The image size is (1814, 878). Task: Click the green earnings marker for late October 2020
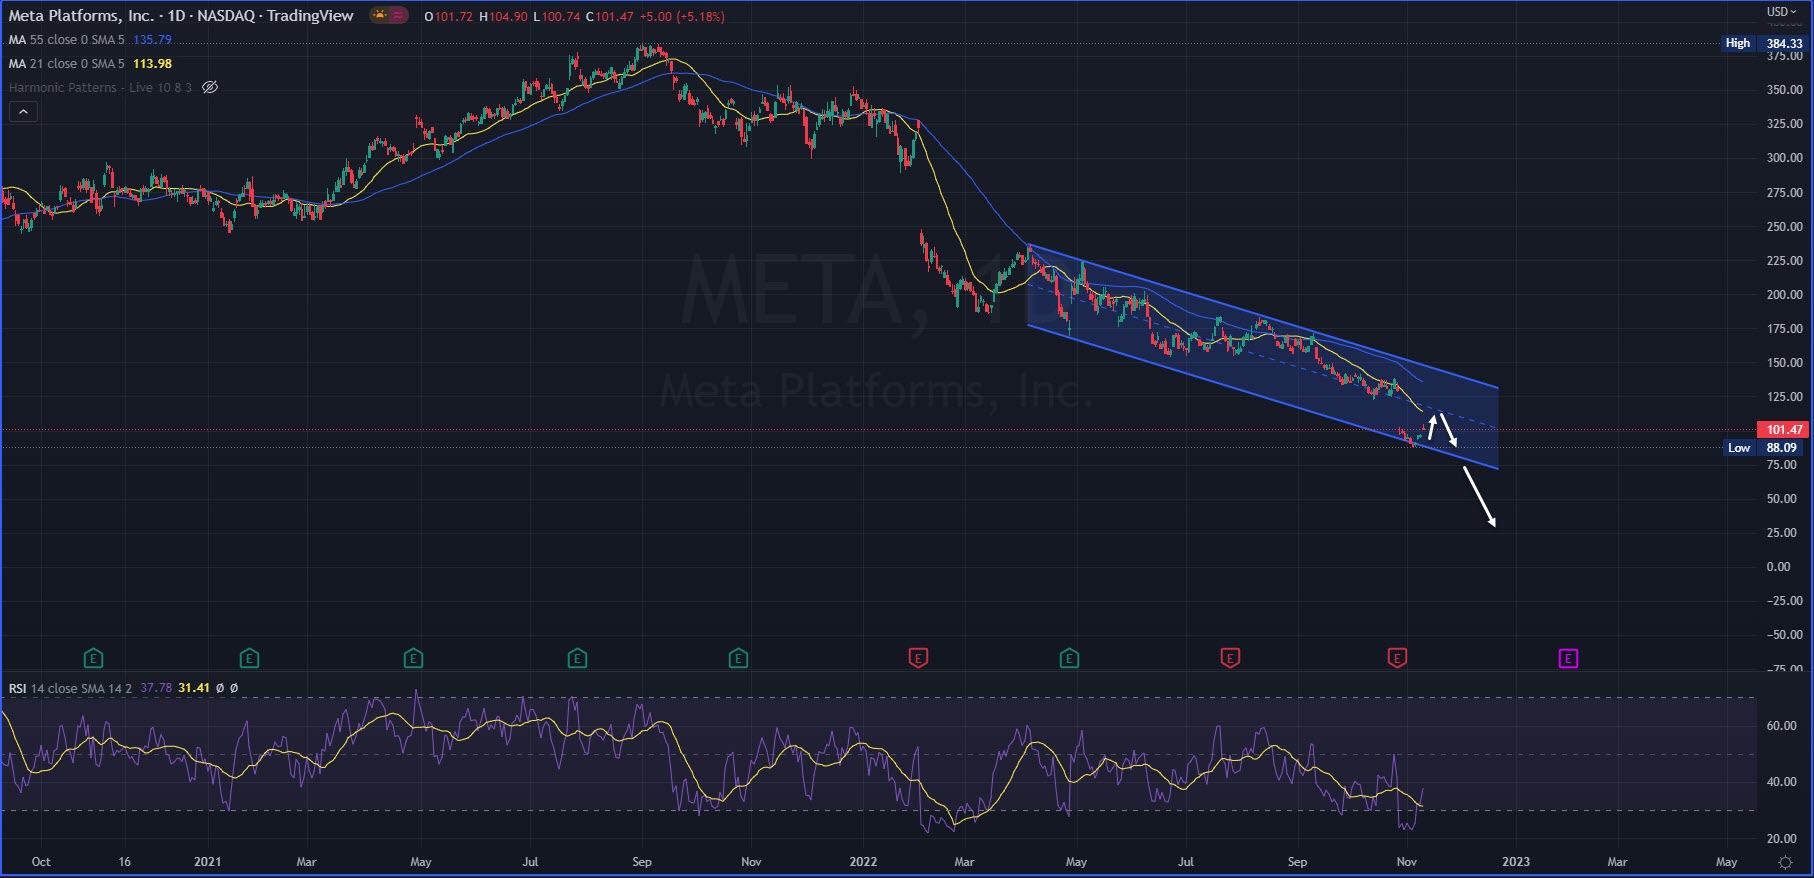click(x=93, y=658)
